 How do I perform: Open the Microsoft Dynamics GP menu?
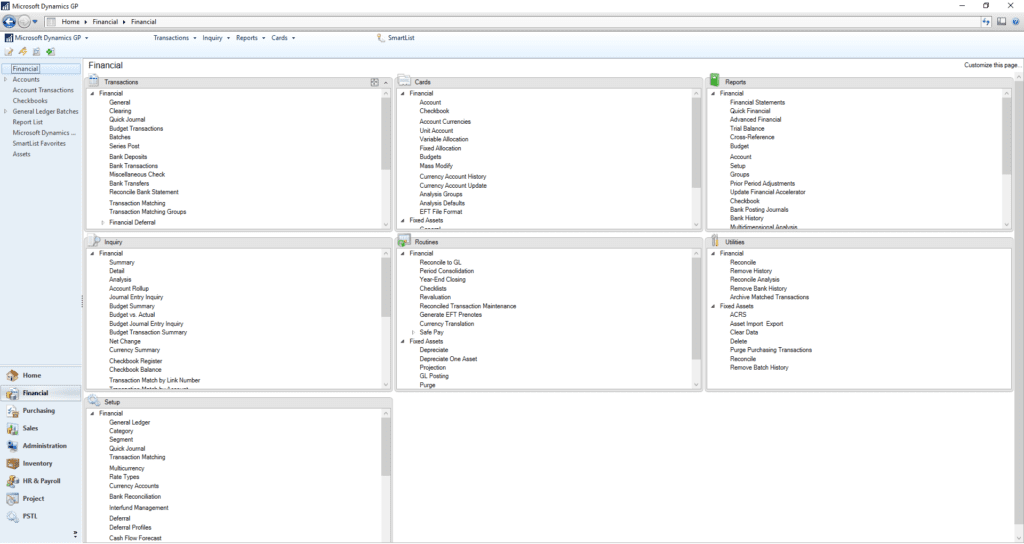point(46,38)
